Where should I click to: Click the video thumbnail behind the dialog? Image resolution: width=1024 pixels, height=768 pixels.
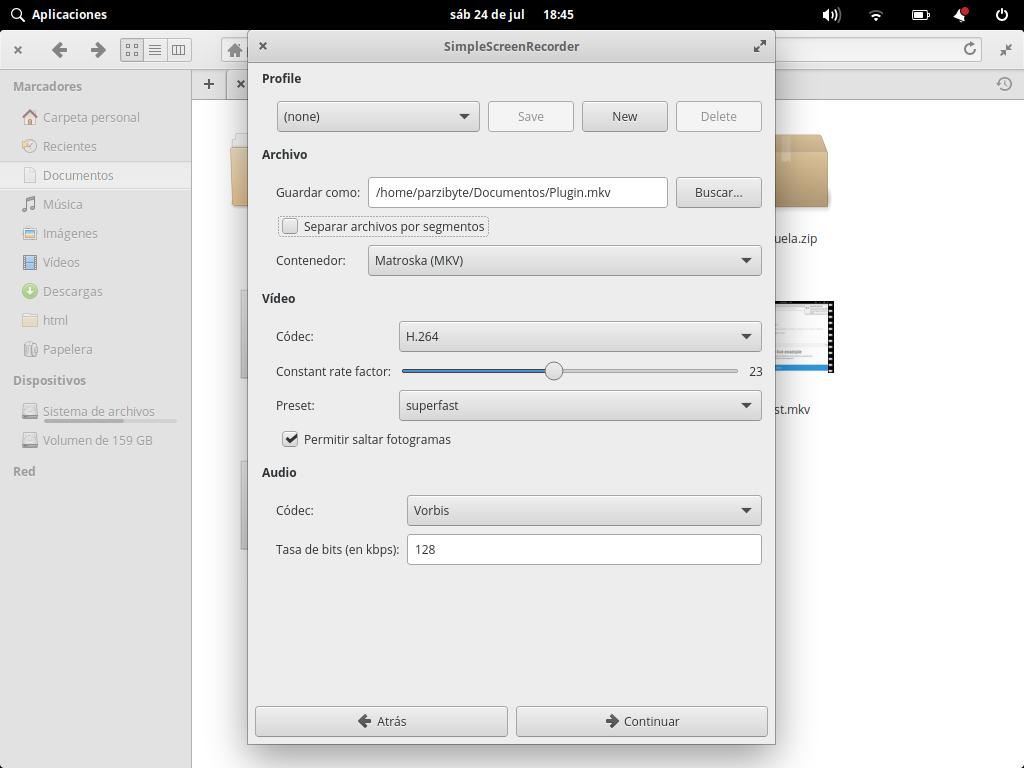(805, 337)
